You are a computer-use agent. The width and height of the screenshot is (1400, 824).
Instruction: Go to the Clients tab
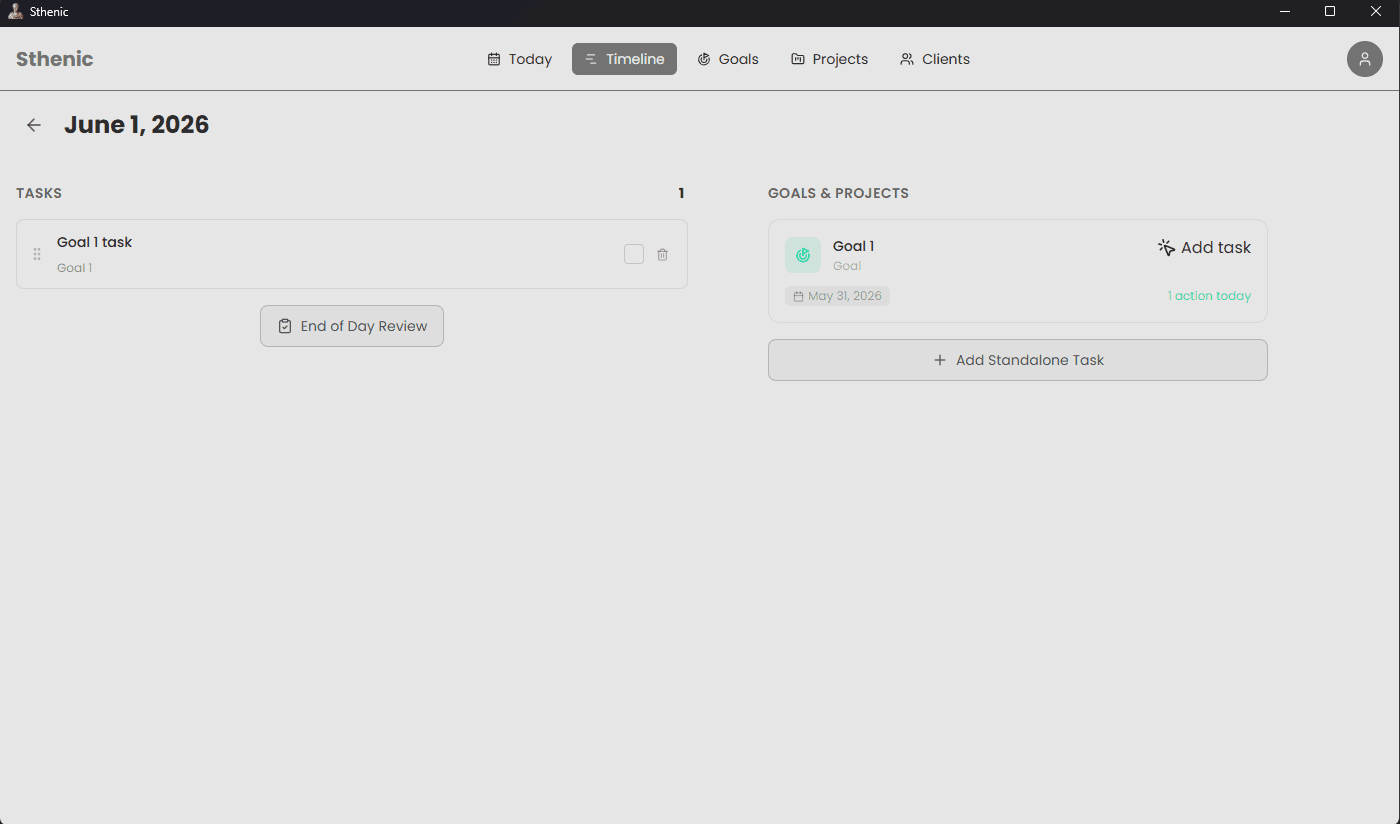pos(934,59)
